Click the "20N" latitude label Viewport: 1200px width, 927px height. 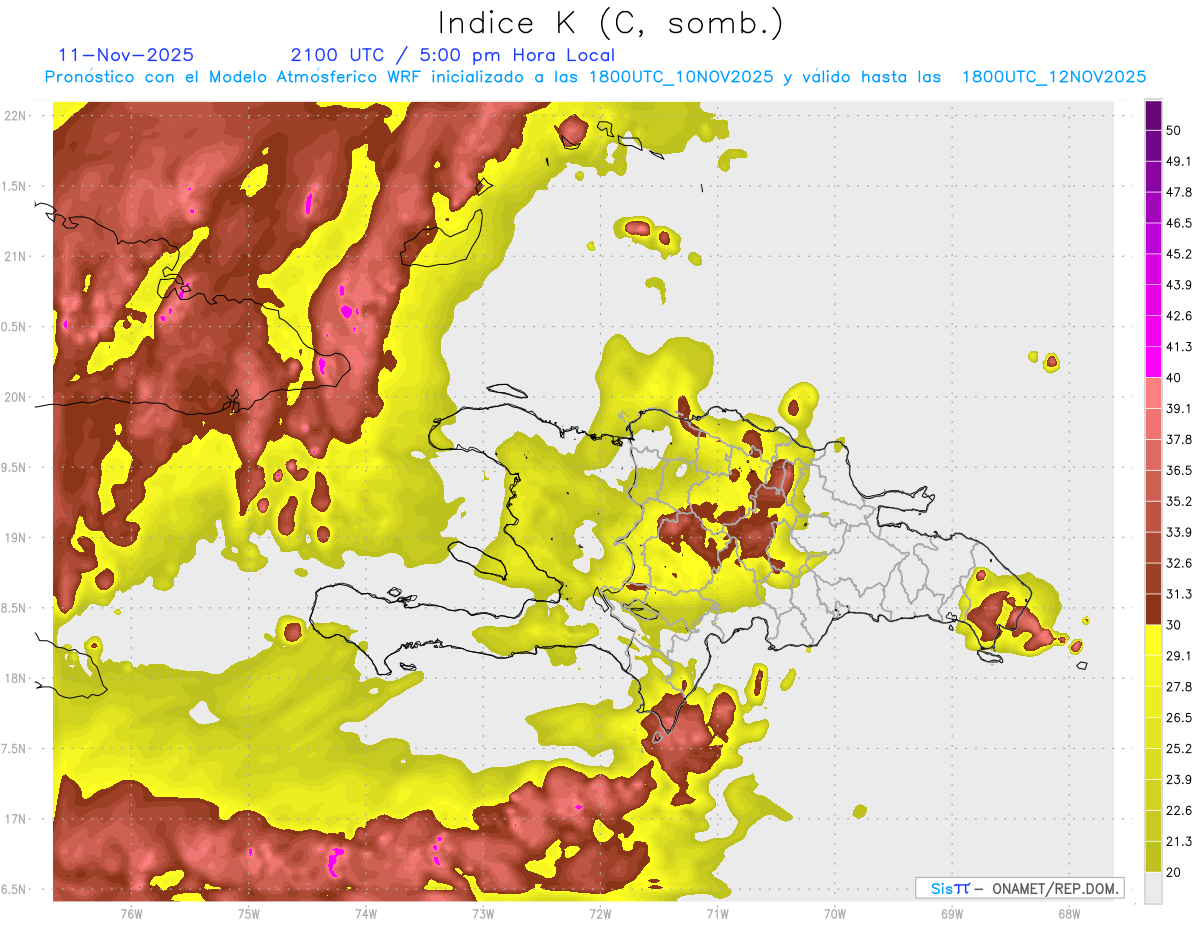15,397
